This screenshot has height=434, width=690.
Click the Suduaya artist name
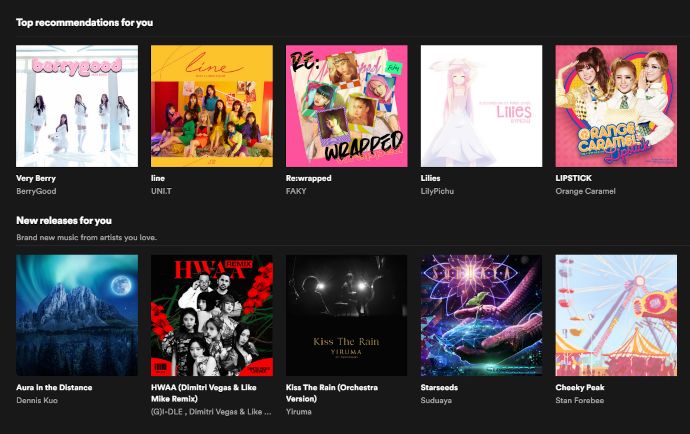pyautogui.click(x=436, y=401)
